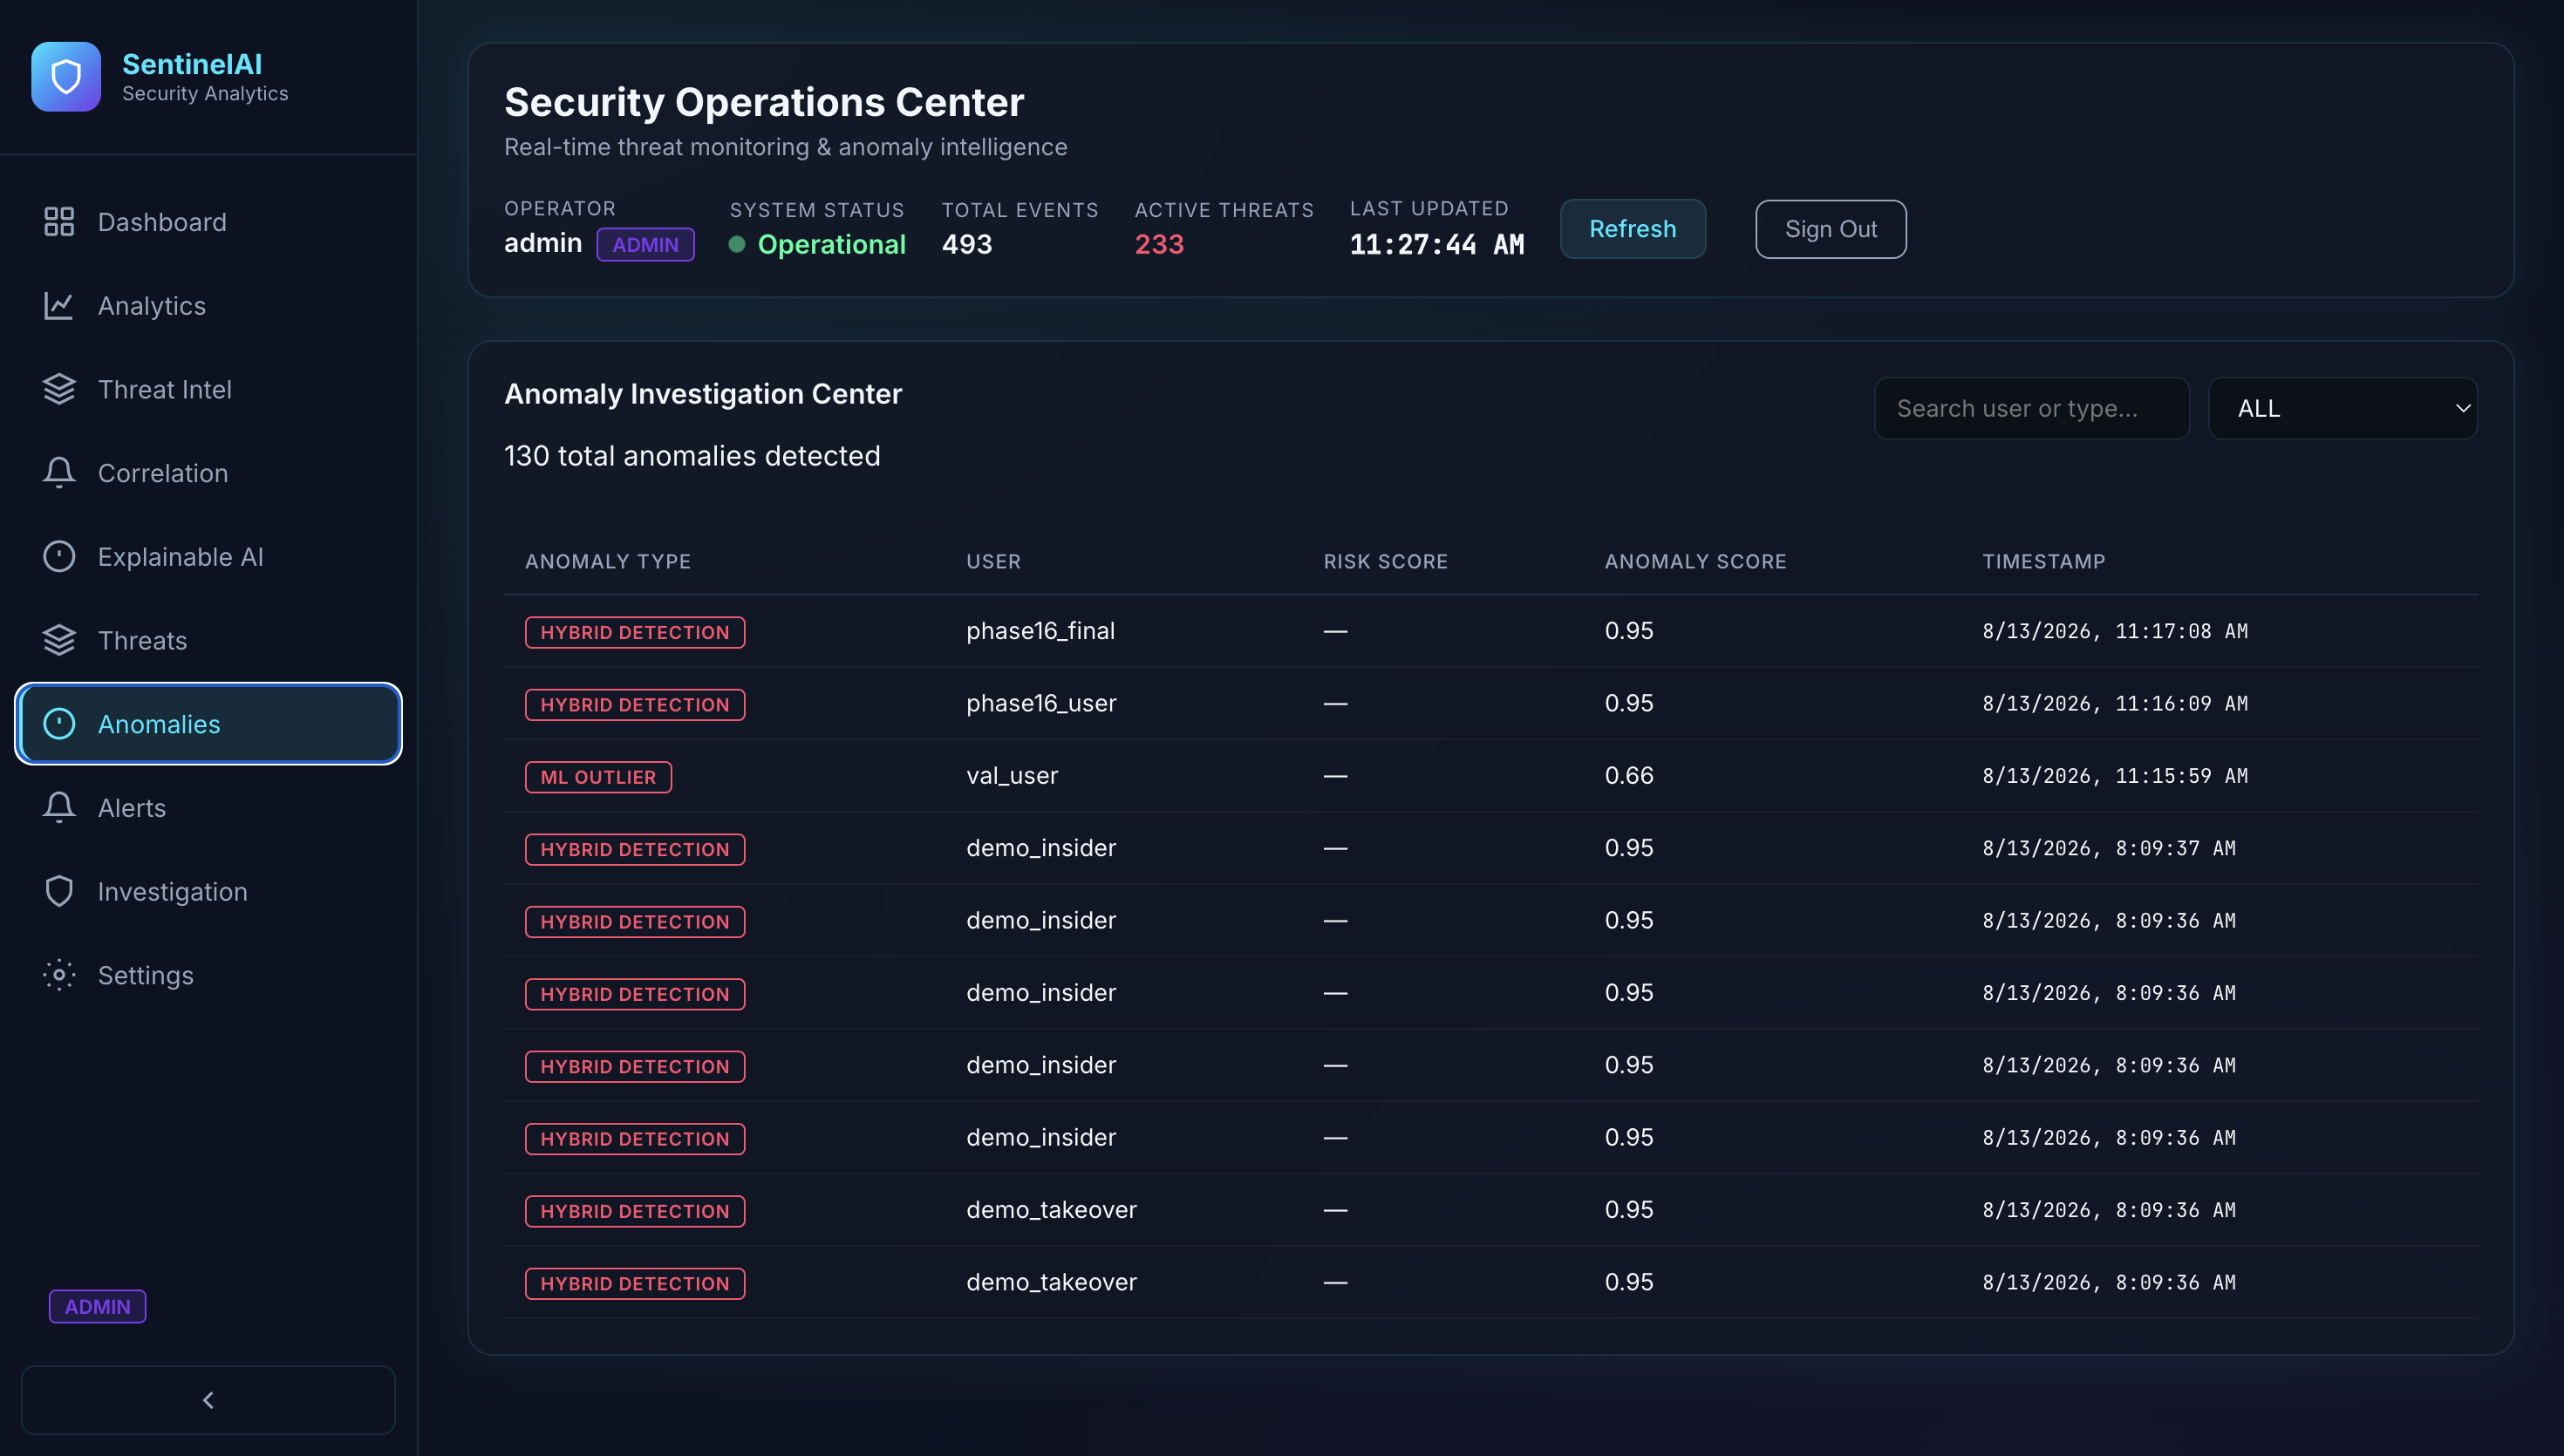Click the SentinelAI shield logo

click(x=66, y=77)
